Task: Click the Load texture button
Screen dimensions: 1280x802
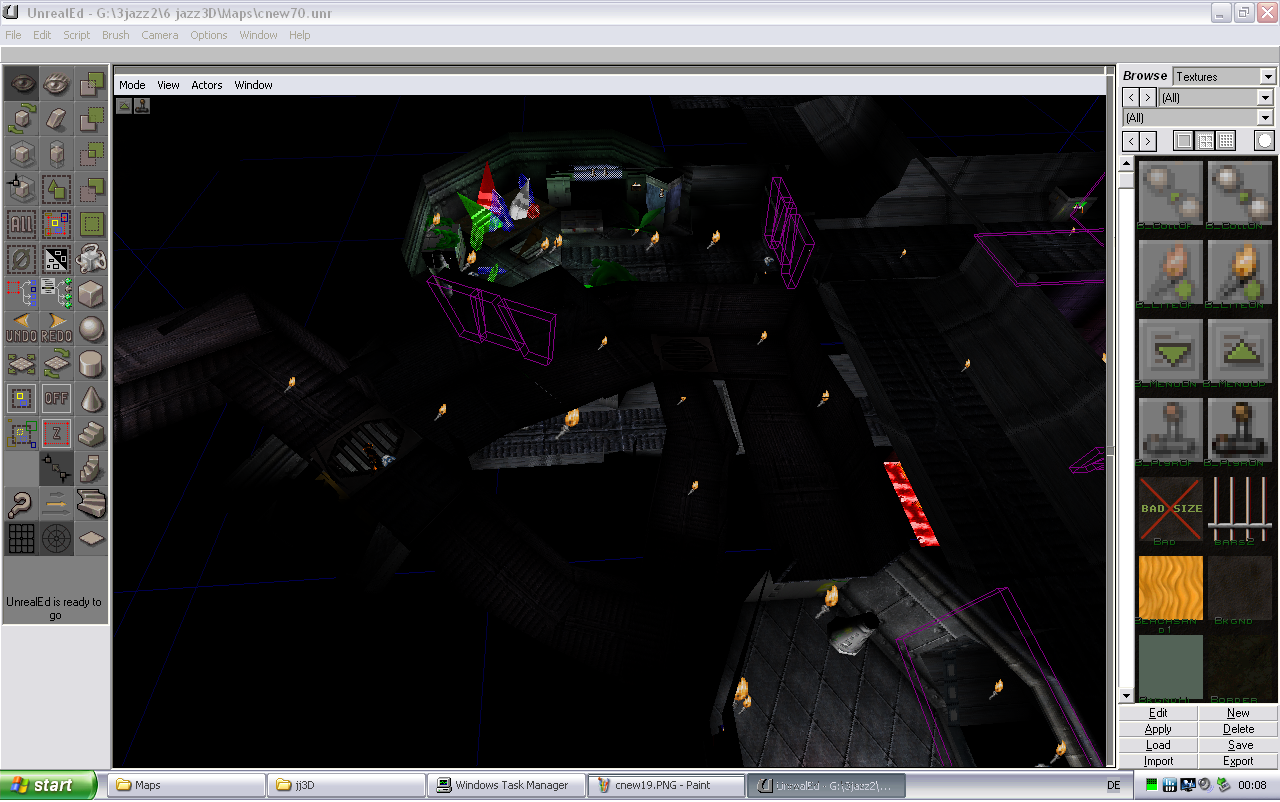Action: tap(1158, 745)
